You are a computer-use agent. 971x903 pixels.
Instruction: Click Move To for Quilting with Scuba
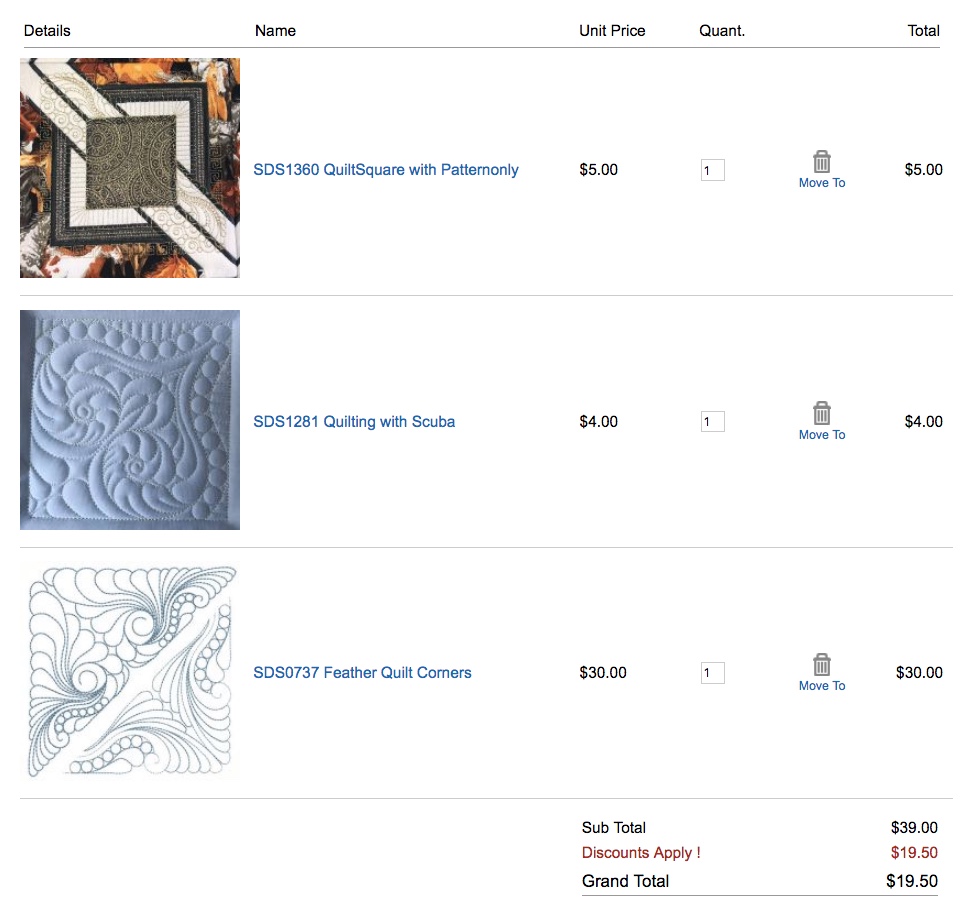(x=822, y=435)
